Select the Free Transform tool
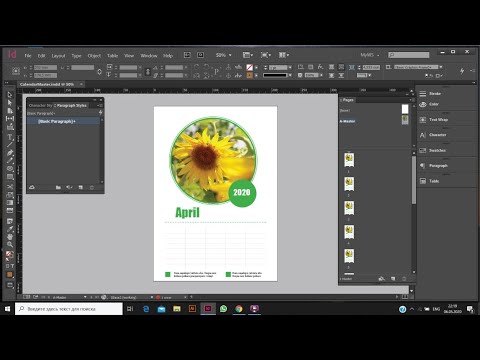The height and width of the screenshot is (360, 480). (x=10, y=195)
